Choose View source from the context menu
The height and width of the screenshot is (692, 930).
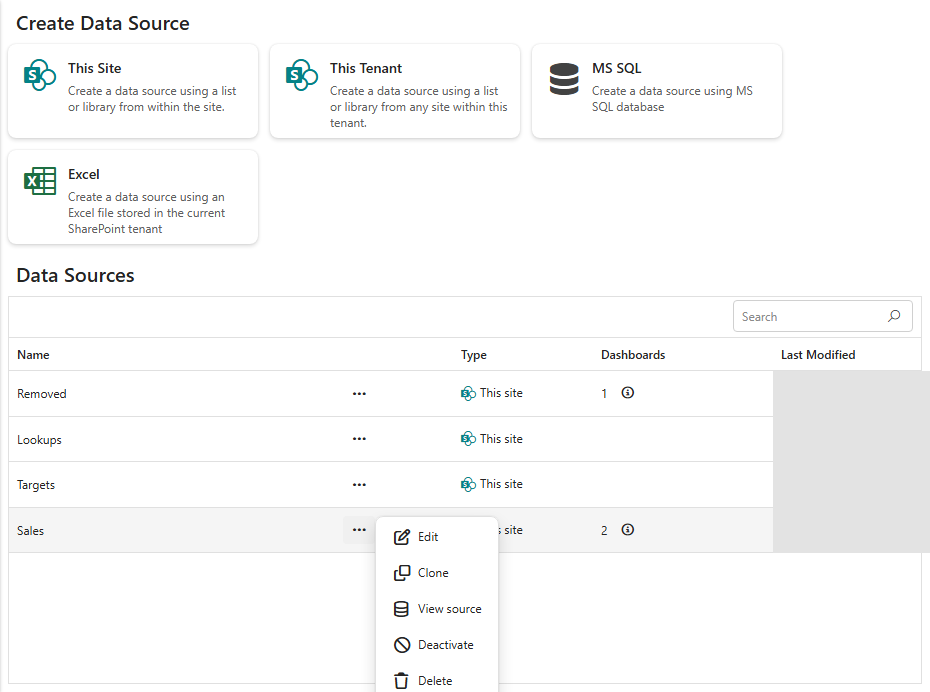coord(437,609)
